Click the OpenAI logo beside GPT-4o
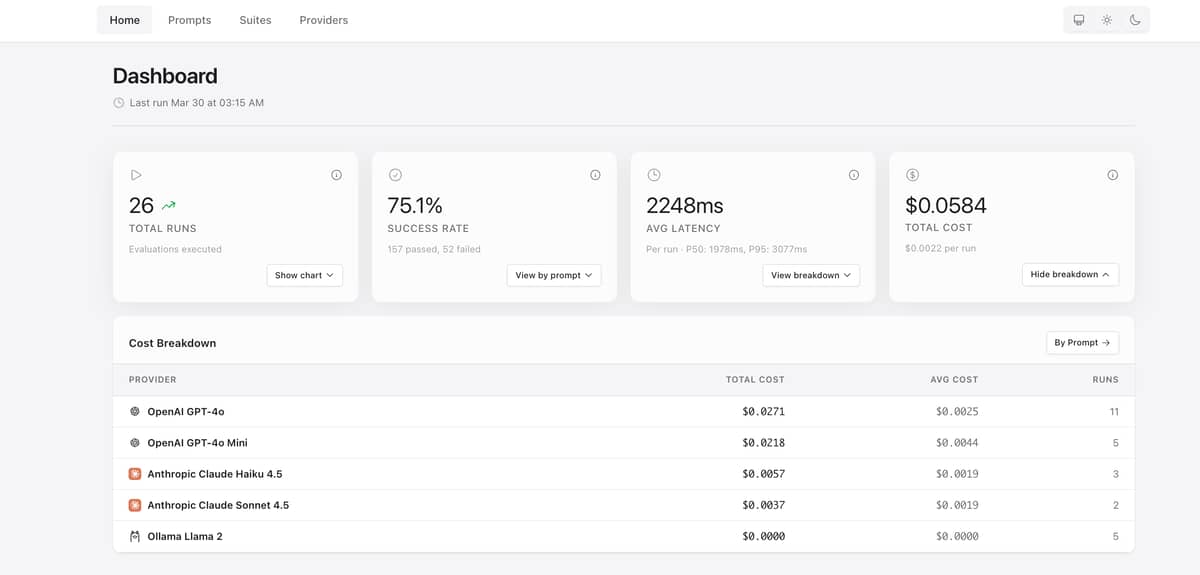Screen dimensions: 1200x575 point(135,411)
